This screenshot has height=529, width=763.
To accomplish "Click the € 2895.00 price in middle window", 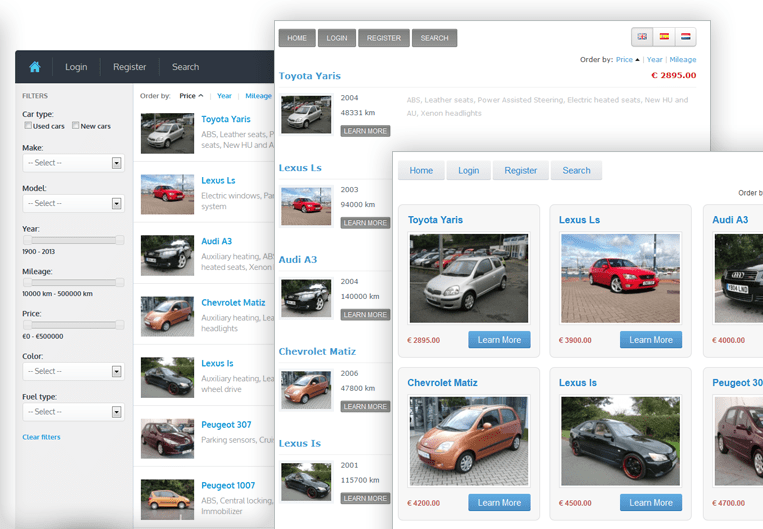I will point(673,75).
